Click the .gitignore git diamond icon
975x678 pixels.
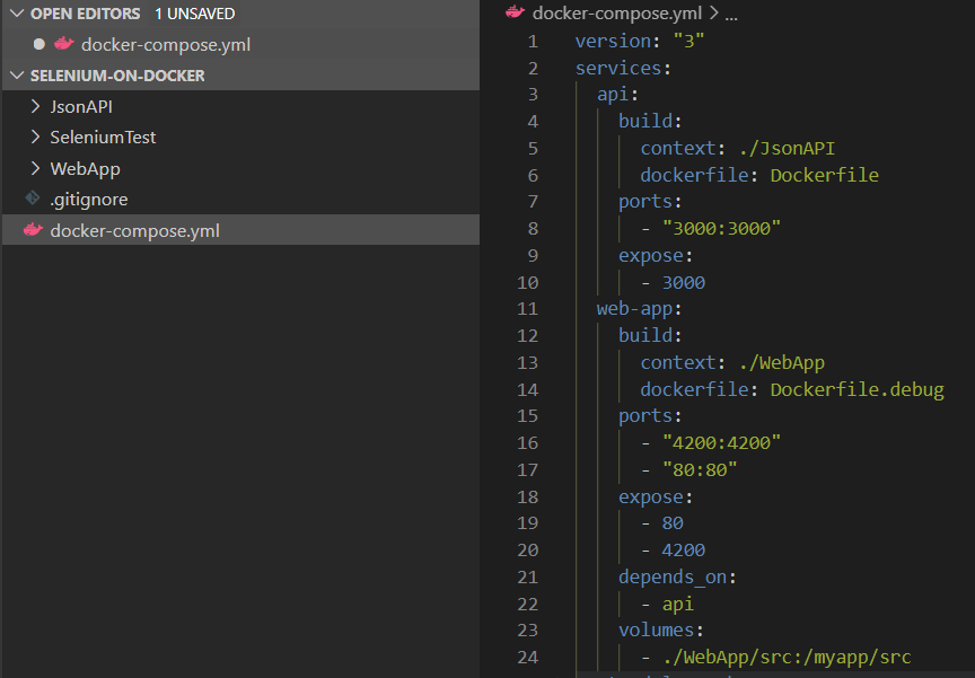(32, 199)
